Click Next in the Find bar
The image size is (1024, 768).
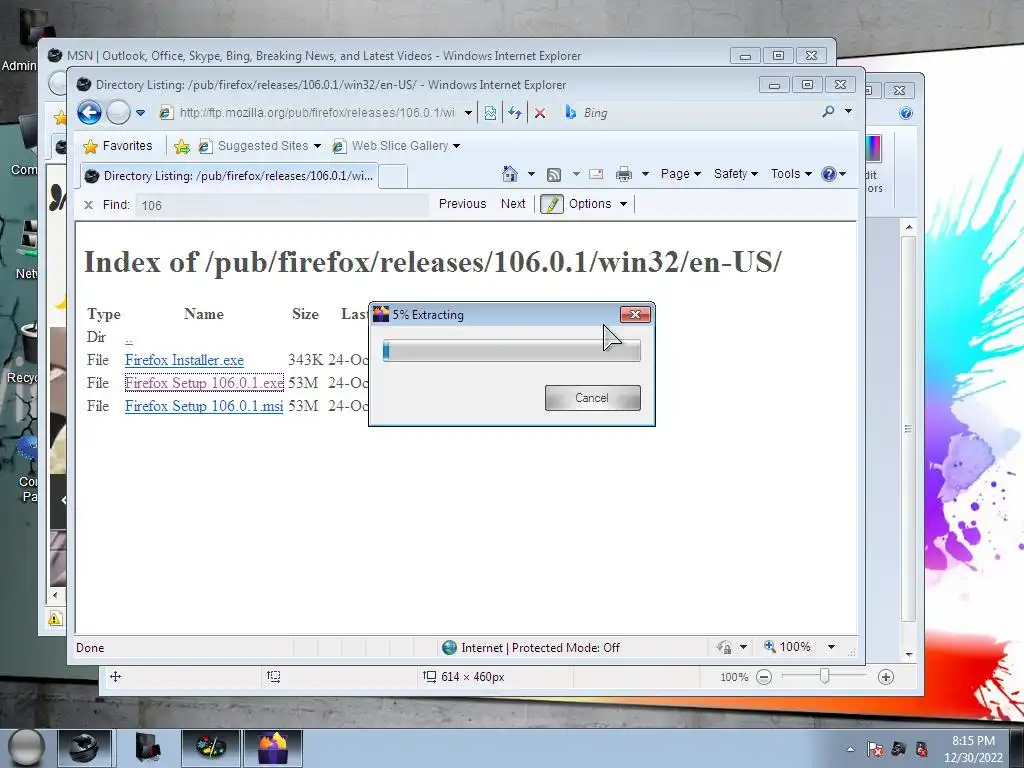pos(513,204)
